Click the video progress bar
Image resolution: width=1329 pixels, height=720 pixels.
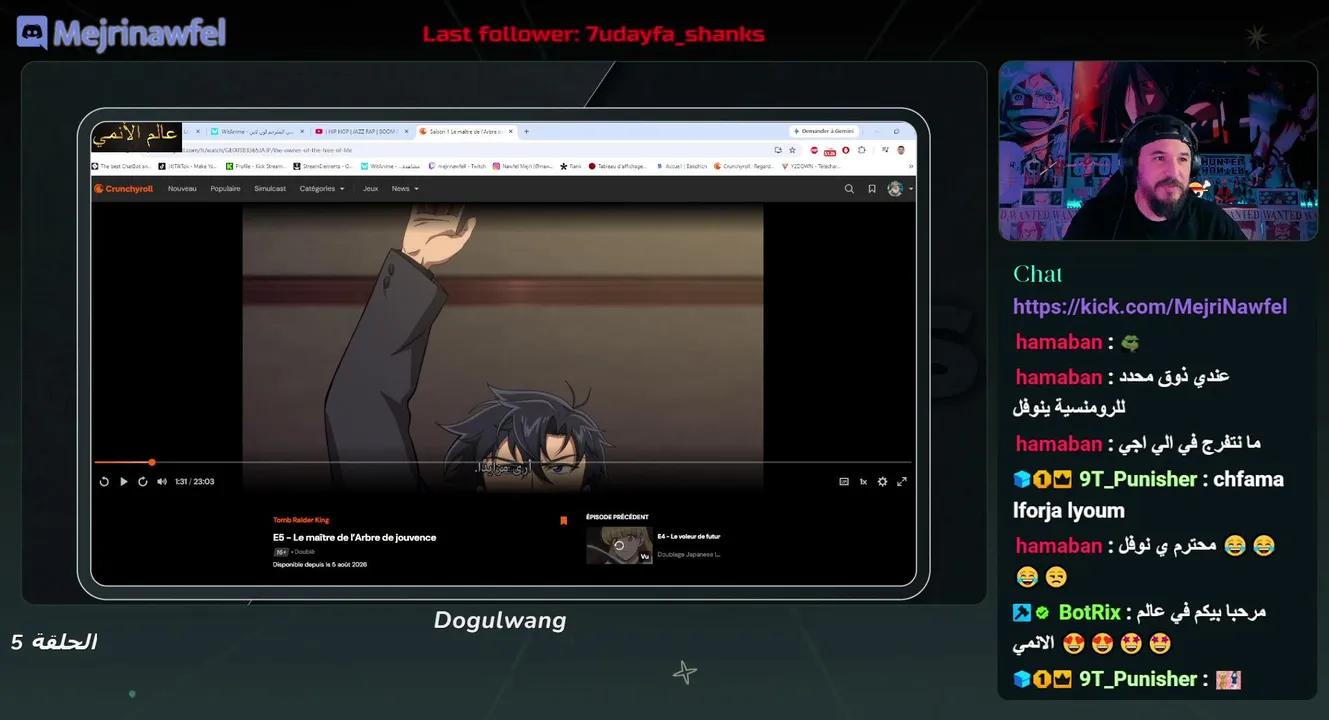click(502, 462)
